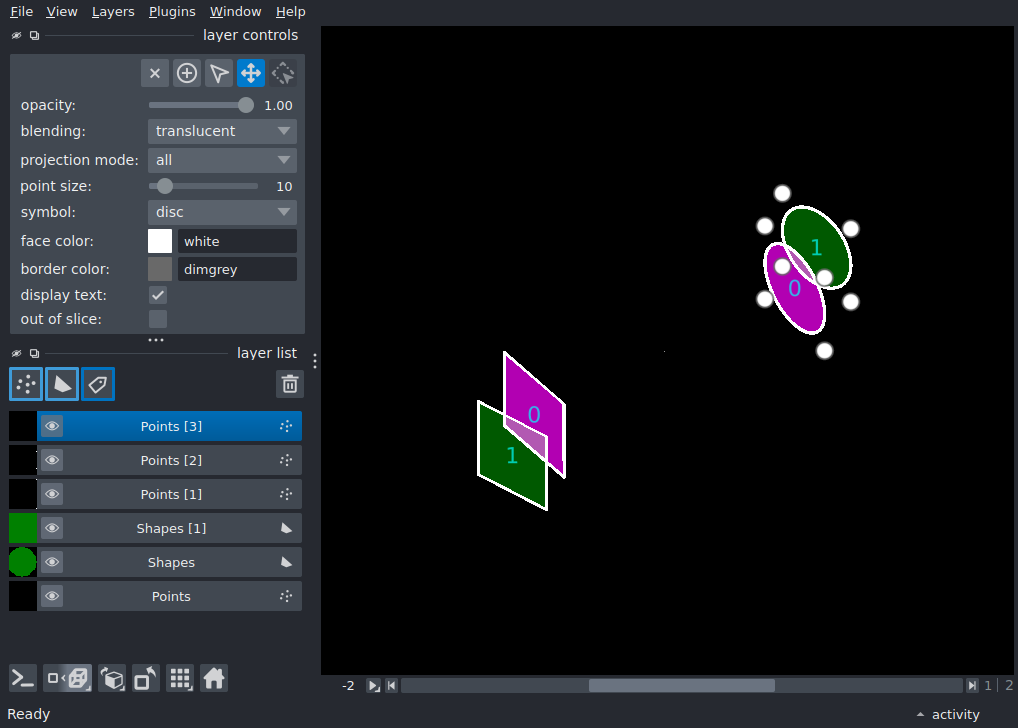Toggle visibility of Shapes [1] layer
Image resolution: width=1018 pixels, height=728 pixels.
coord(52,528)
